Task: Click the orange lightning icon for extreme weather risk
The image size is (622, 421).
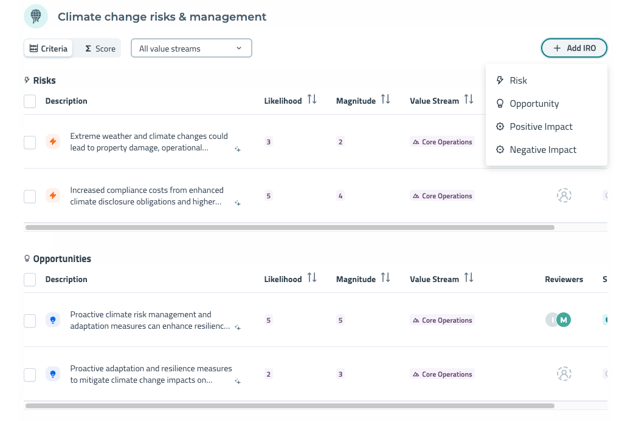Action: point(53,142)
